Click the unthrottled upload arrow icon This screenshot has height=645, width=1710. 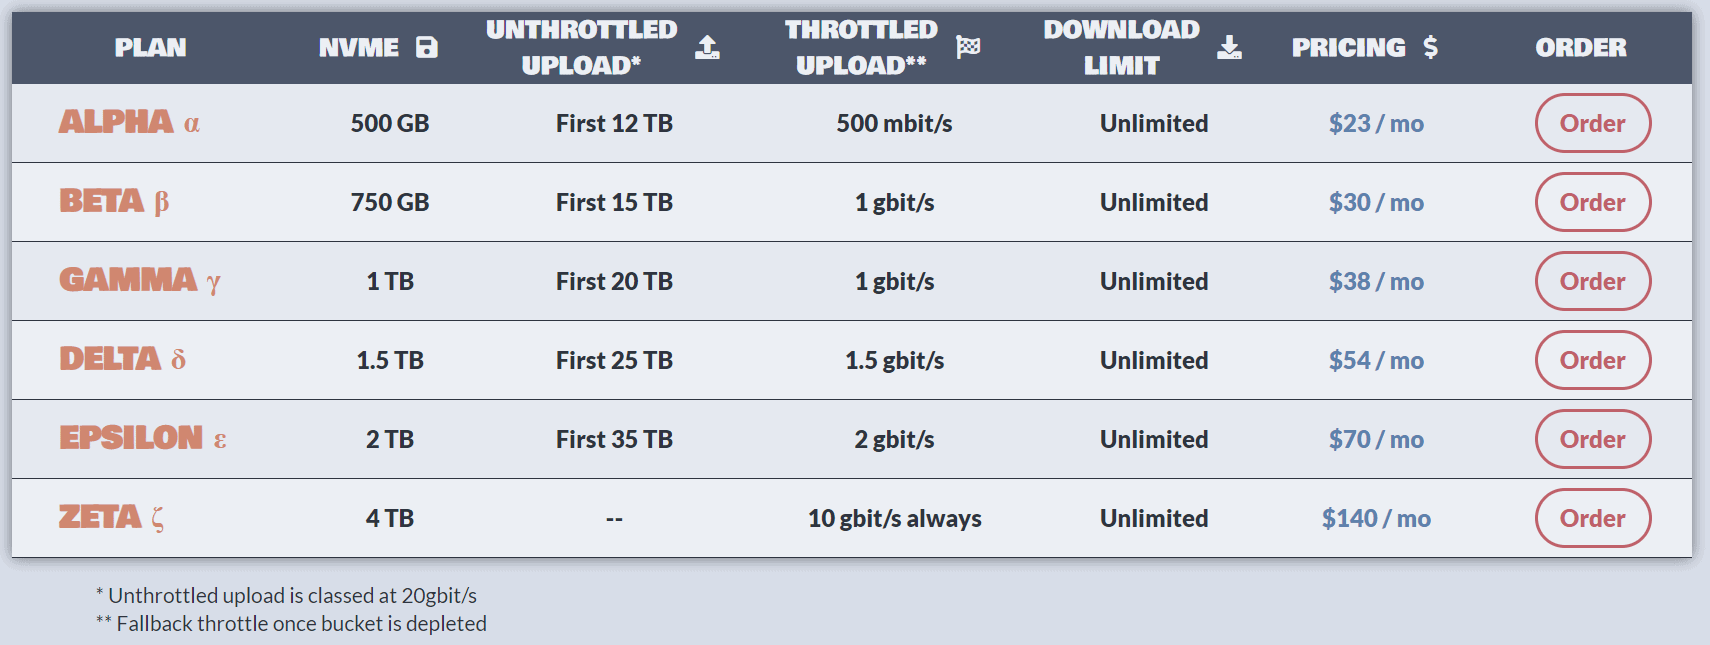click(x=707, y=47)
